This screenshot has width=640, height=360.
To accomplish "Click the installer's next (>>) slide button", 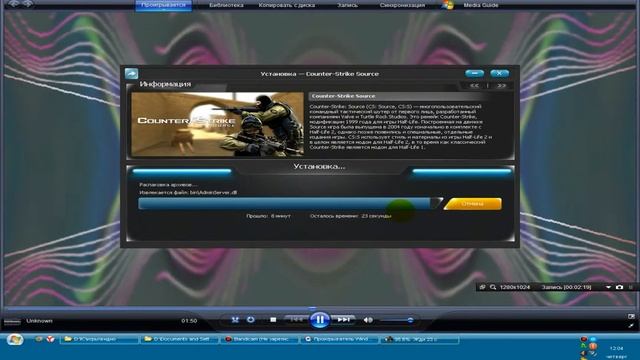I will click(502, 86).
